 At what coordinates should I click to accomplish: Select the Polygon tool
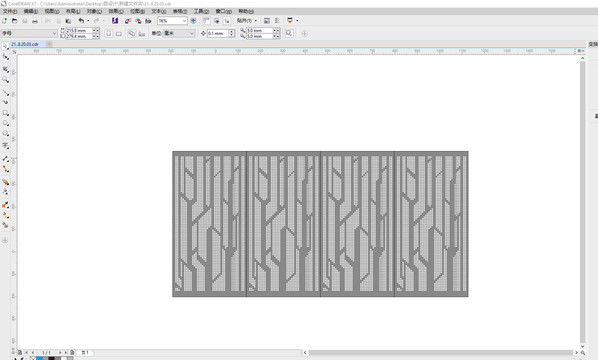(5, 133)
